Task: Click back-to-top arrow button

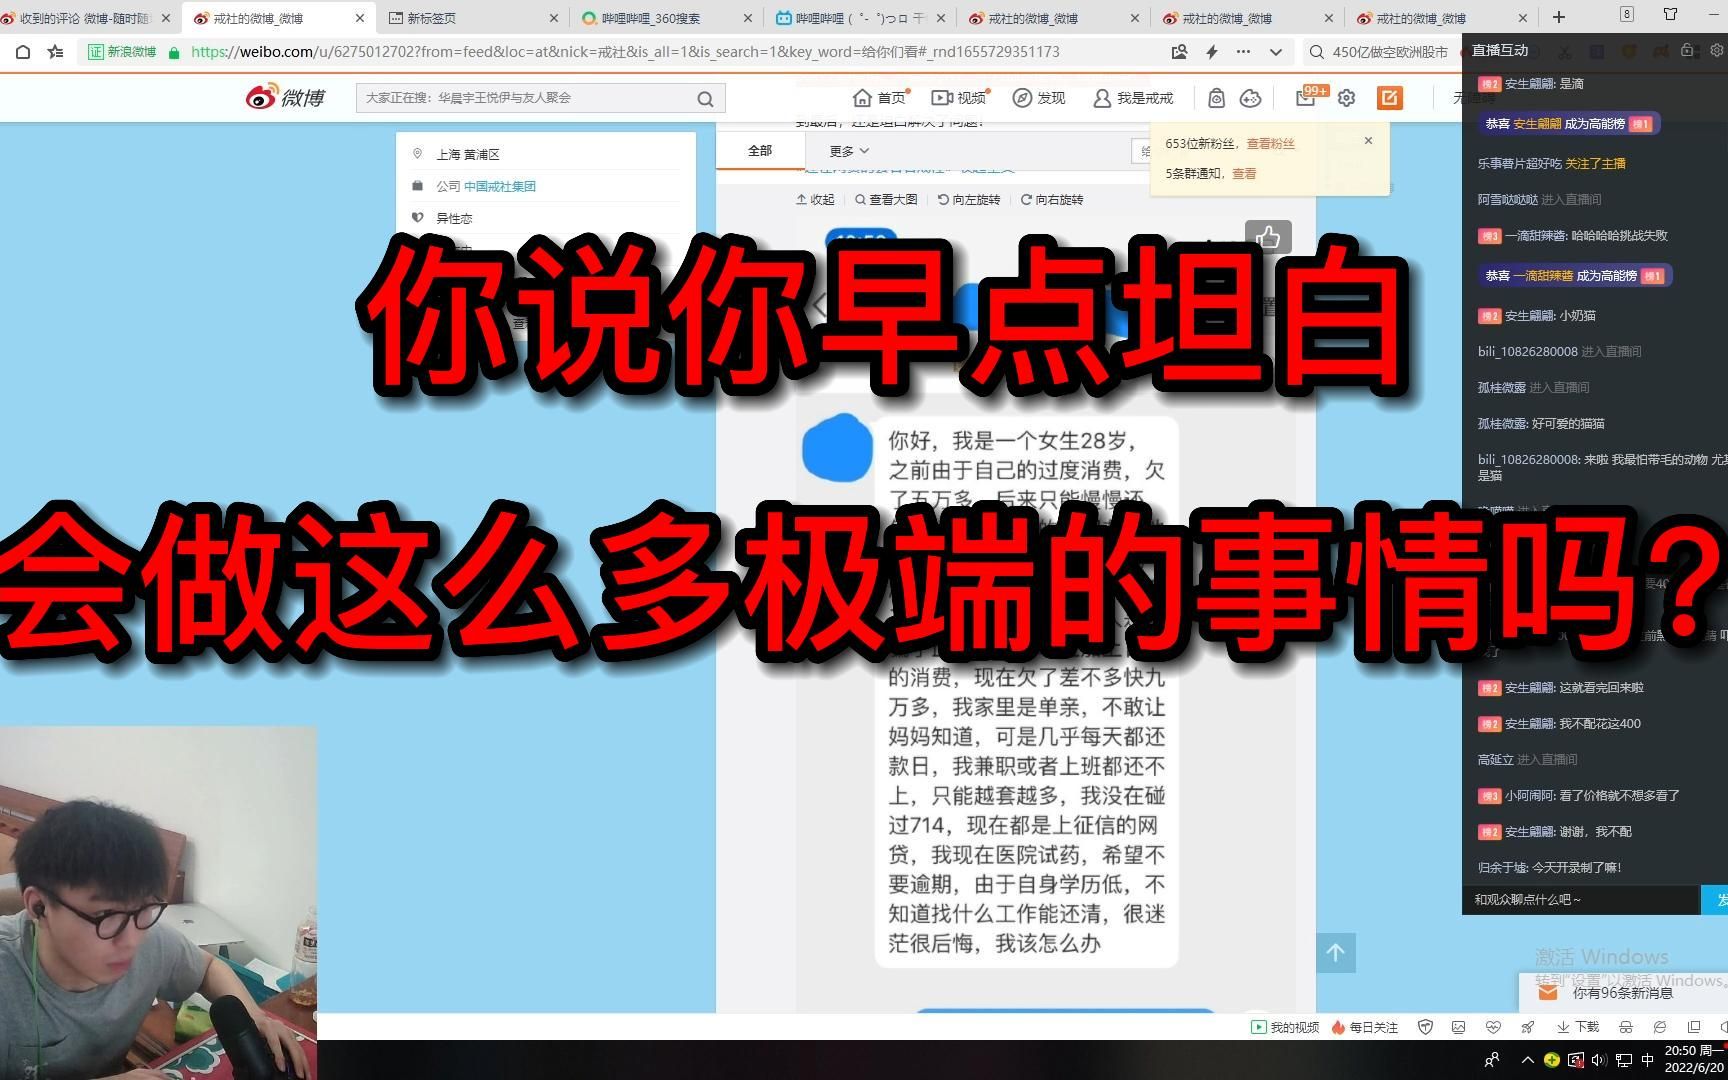Action: 1336,953
